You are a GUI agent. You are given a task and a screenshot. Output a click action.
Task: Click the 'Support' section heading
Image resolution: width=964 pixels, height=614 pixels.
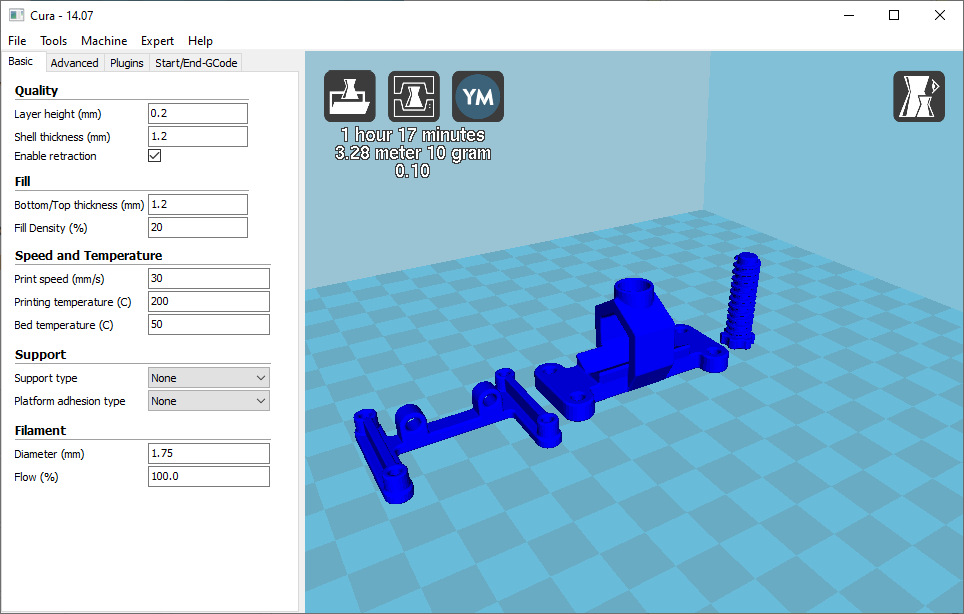40,355
